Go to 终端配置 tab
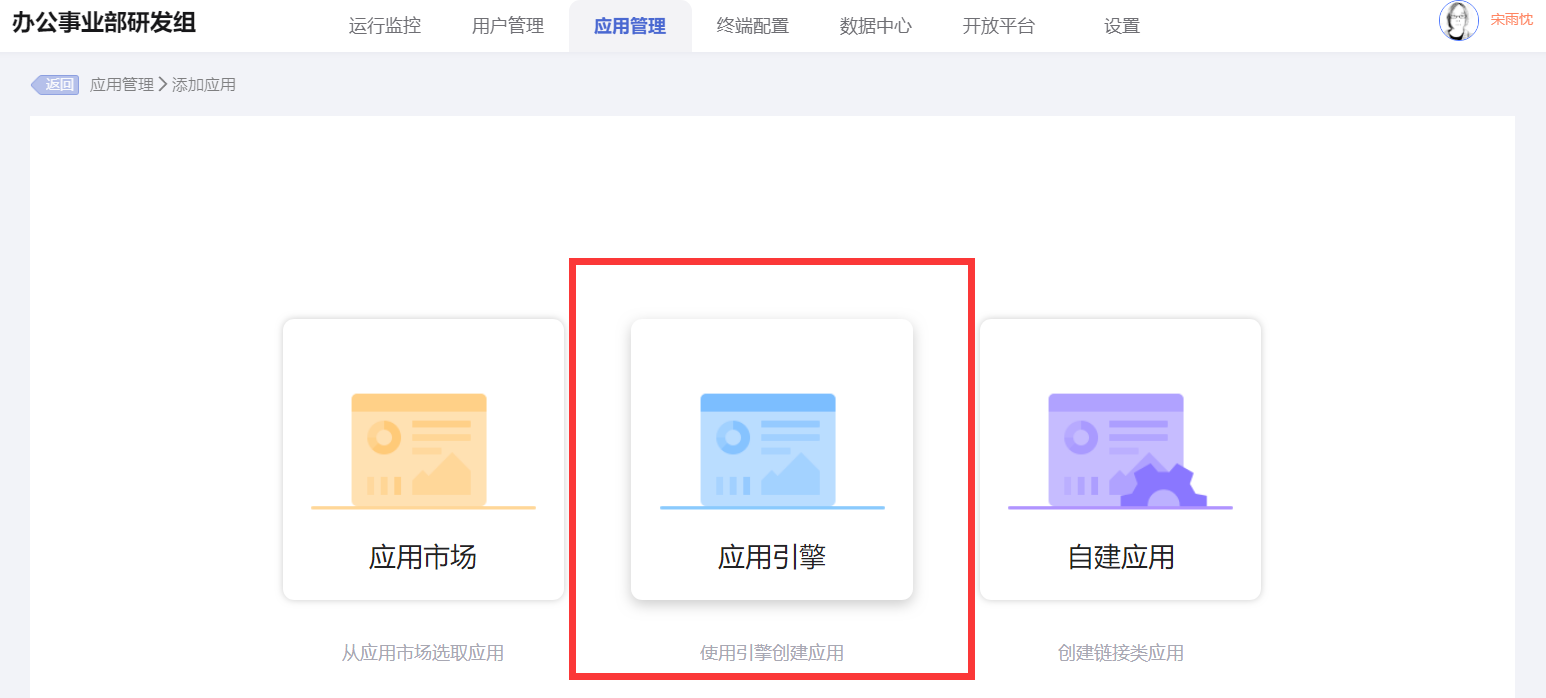 753,26
